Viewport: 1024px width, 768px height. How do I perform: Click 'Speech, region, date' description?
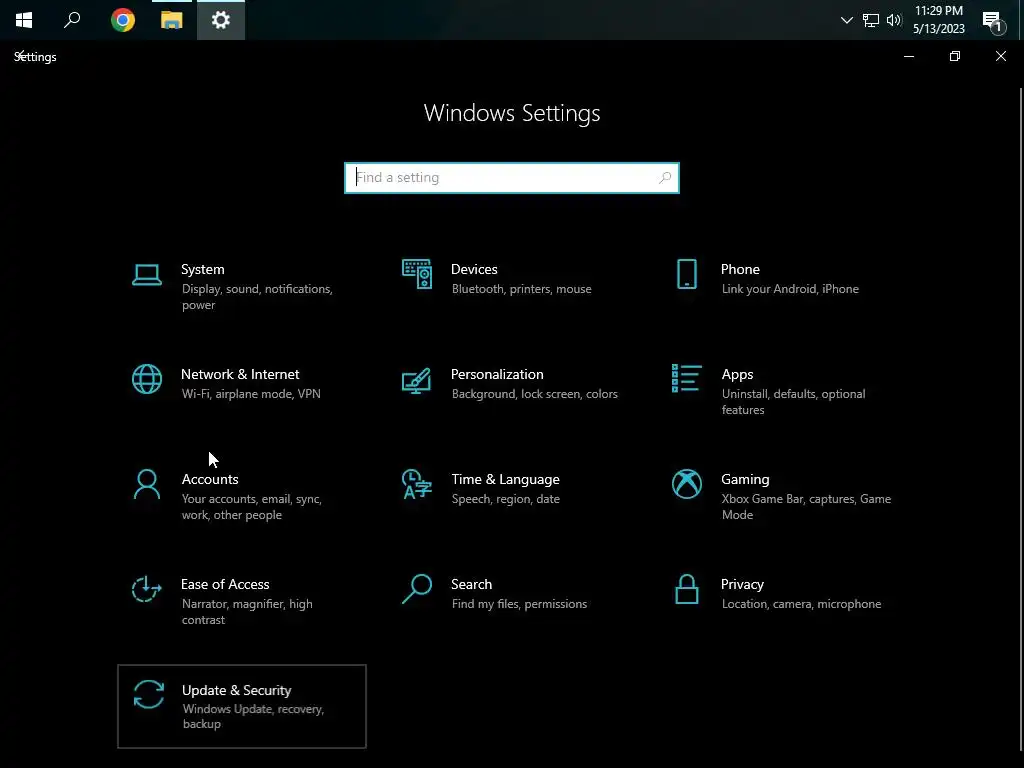[x=505, y=499]
